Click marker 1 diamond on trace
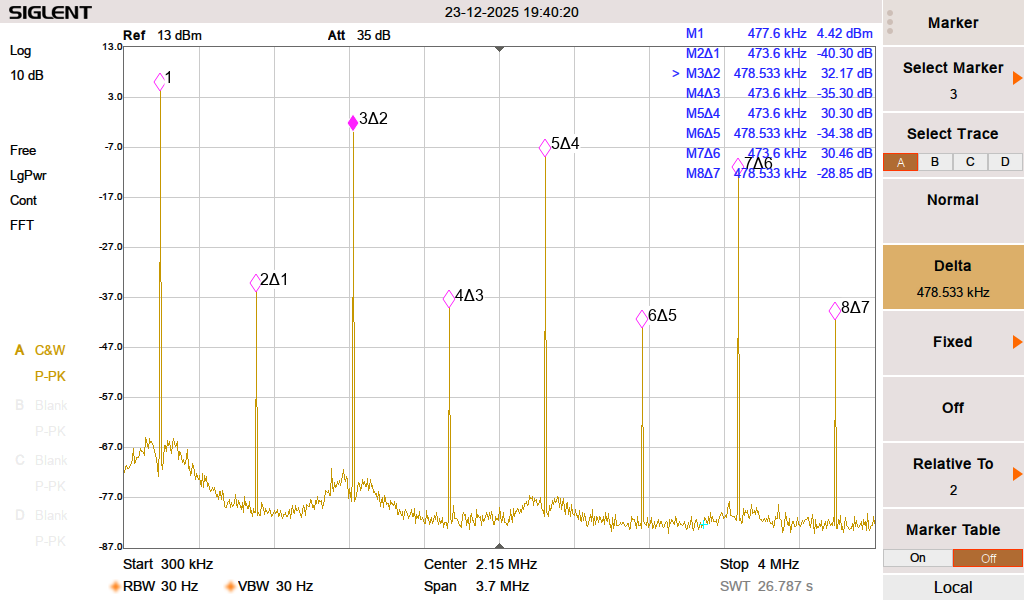1024x600 pixels. [x=159, y=82]
